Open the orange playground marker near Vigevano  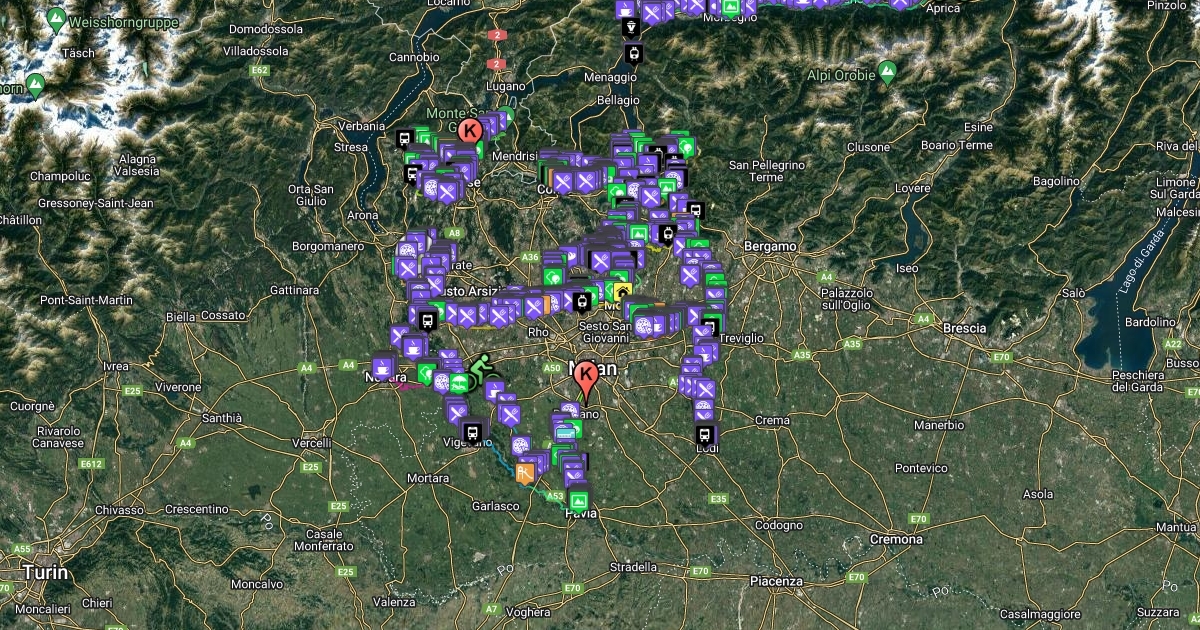click(x=524, y=473)
